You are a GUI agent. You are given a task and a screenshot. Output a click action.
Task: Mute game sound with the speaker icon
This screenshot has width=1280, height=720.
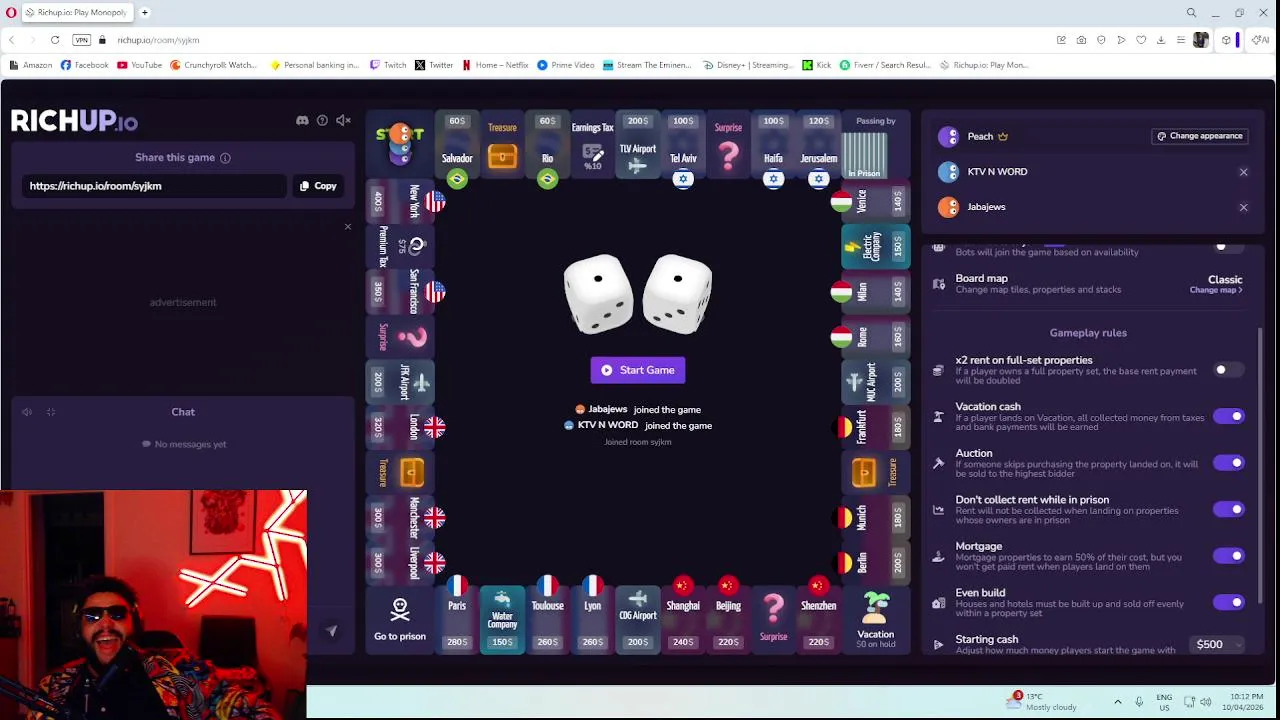(343, 121)
